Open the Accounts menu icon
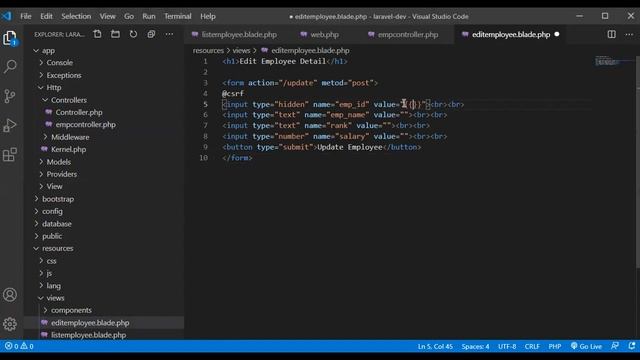This screenshot has width=640, height=360. tap(10, 295)
